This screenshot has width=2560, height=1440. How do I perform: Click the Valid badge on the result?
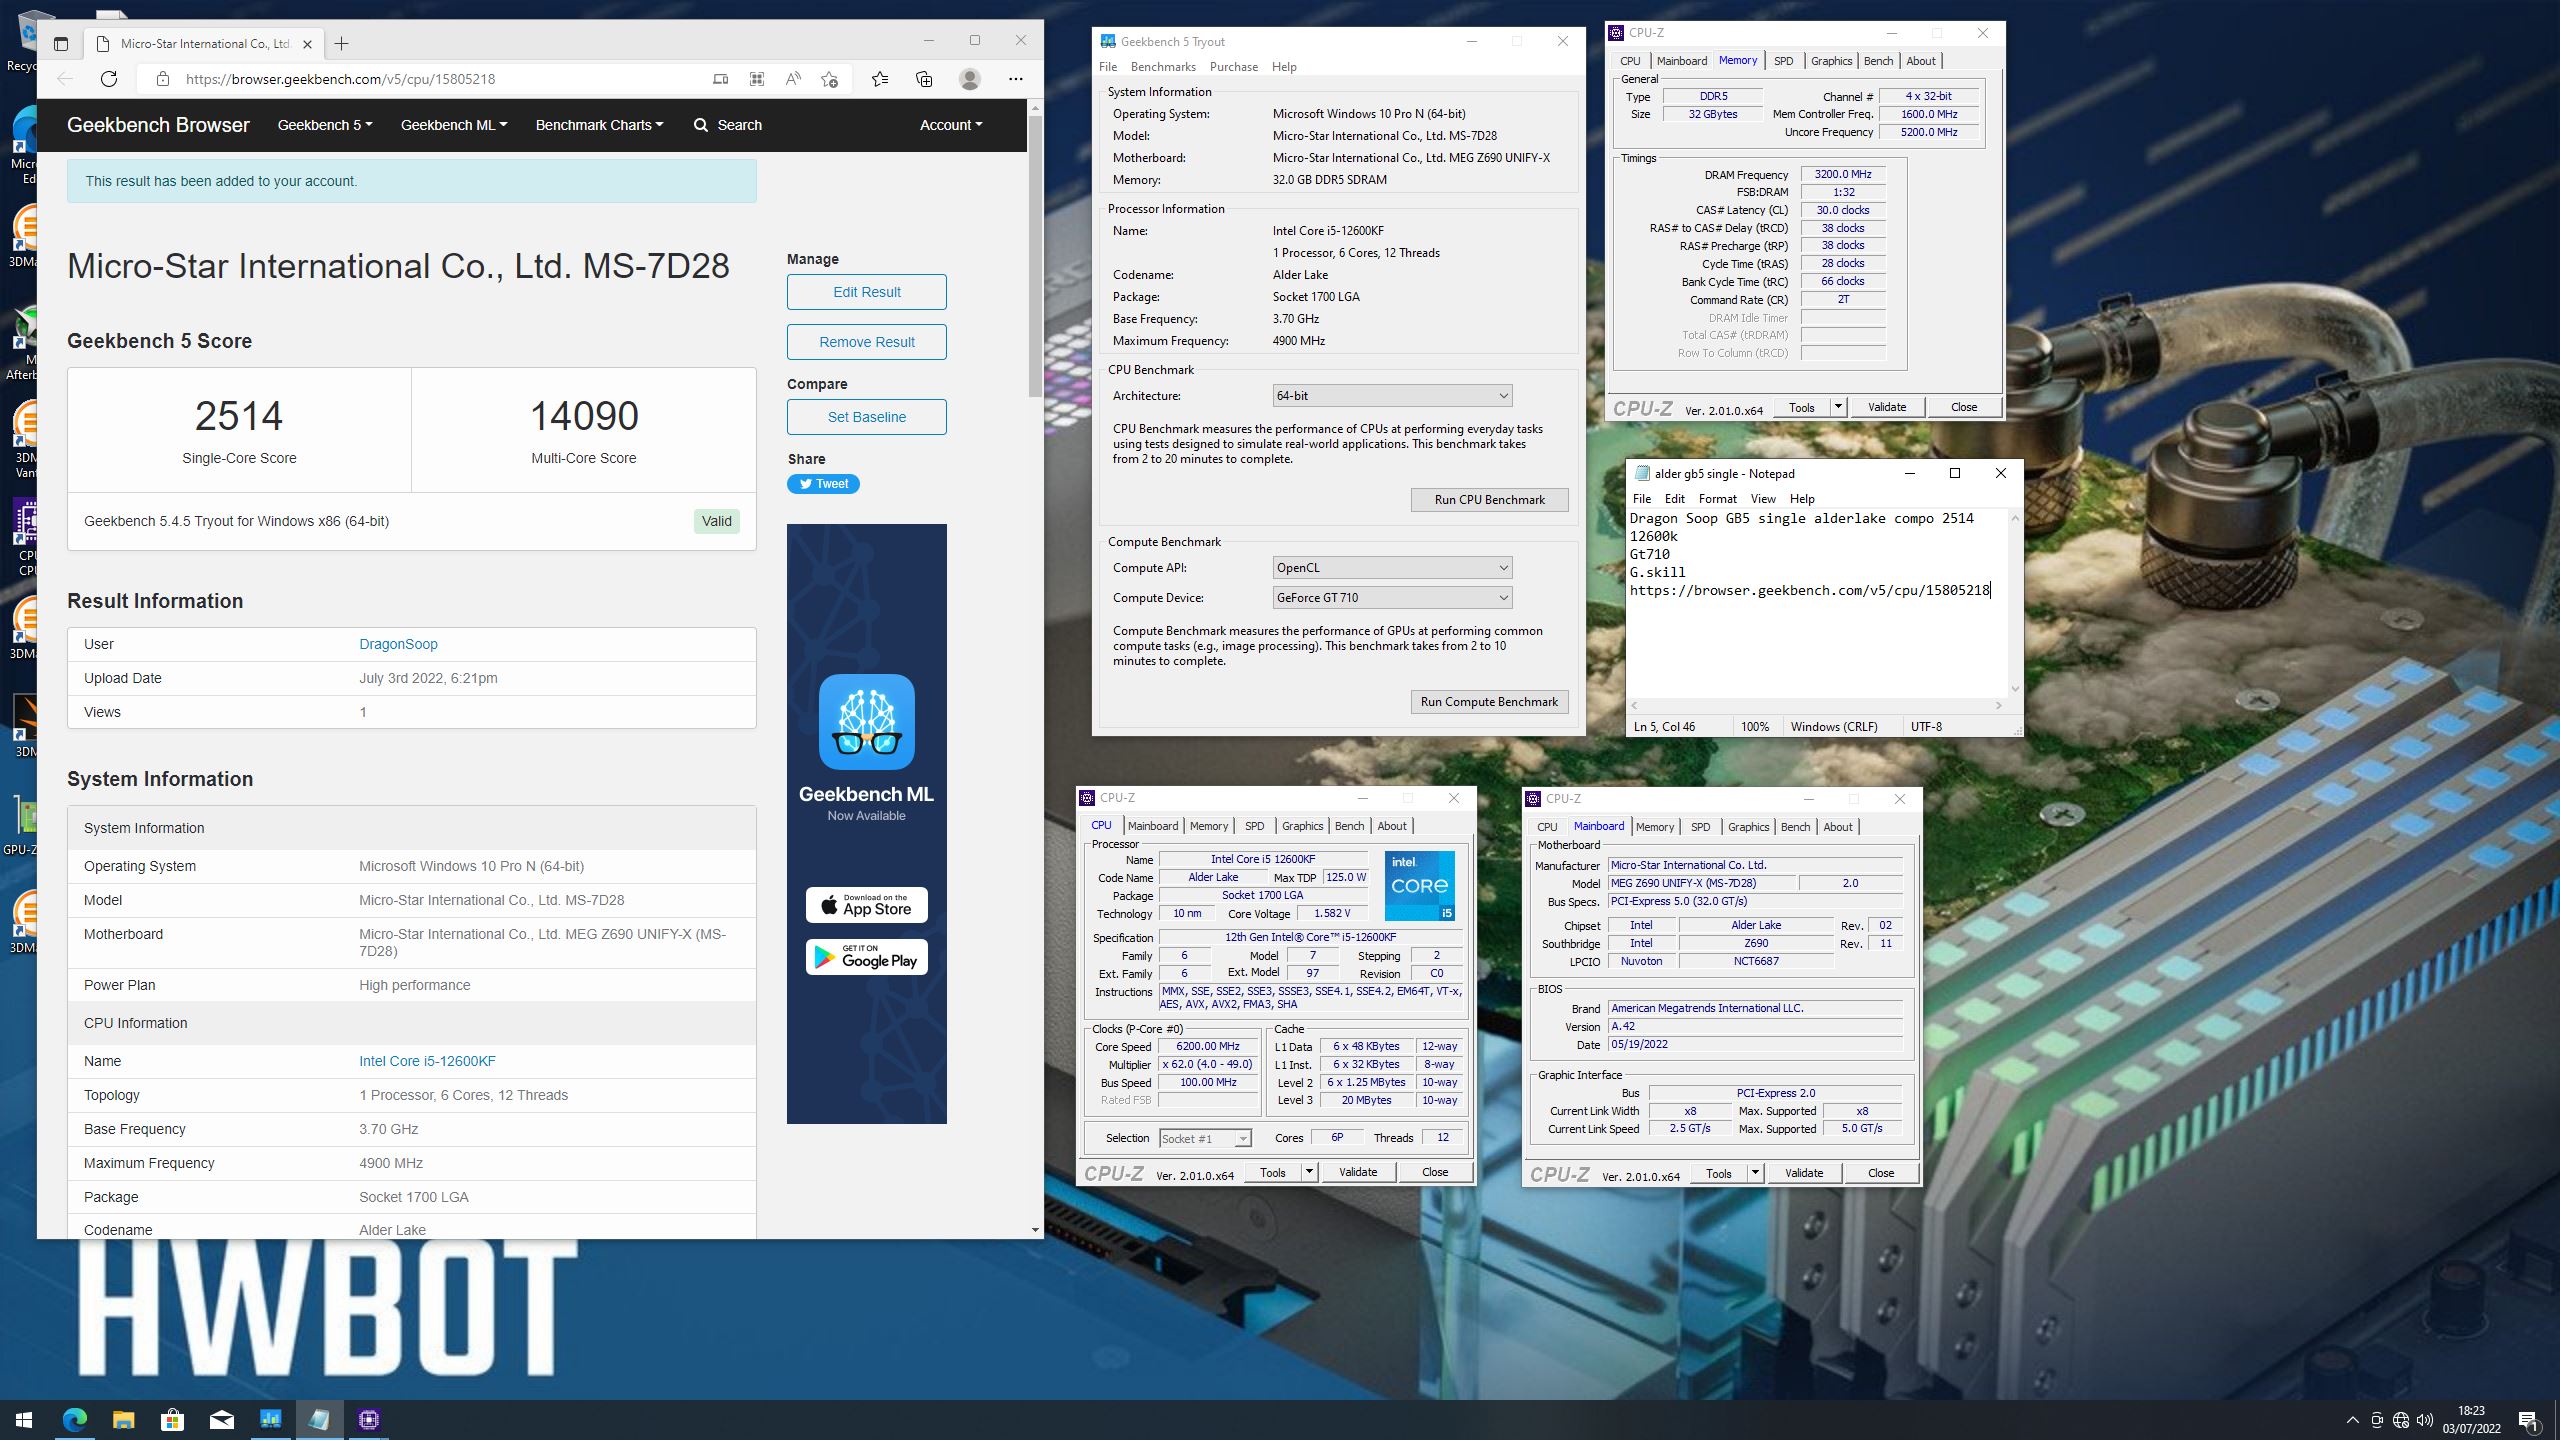[x=716, y=521]
